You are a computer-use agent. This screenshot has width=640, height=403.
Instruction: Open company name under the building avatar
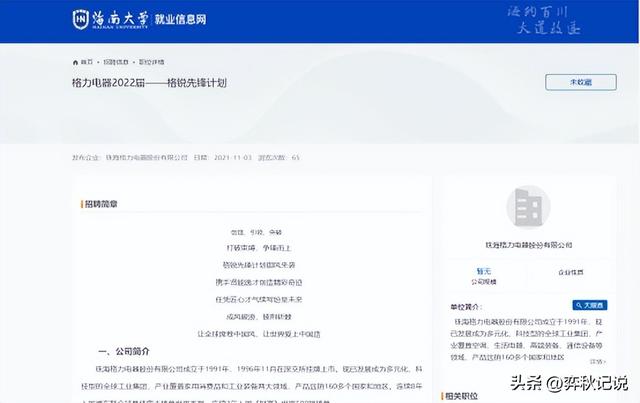[528, 245]
